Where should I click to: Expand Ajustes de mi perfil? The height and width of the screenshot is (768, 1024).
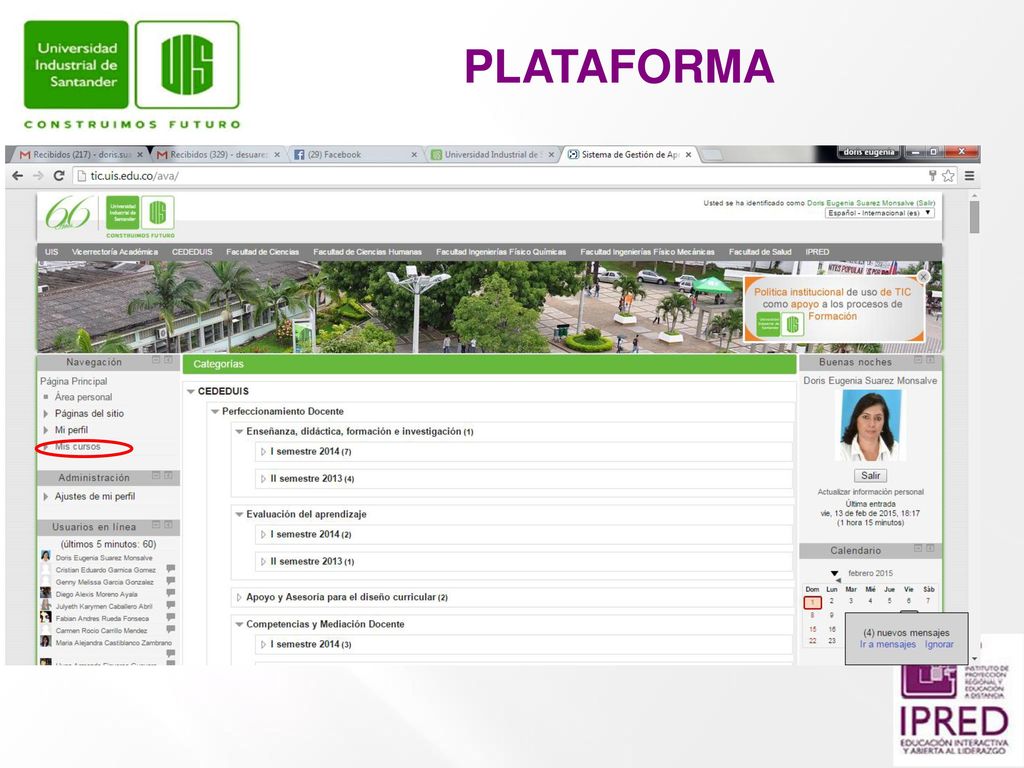pos(46,496)
